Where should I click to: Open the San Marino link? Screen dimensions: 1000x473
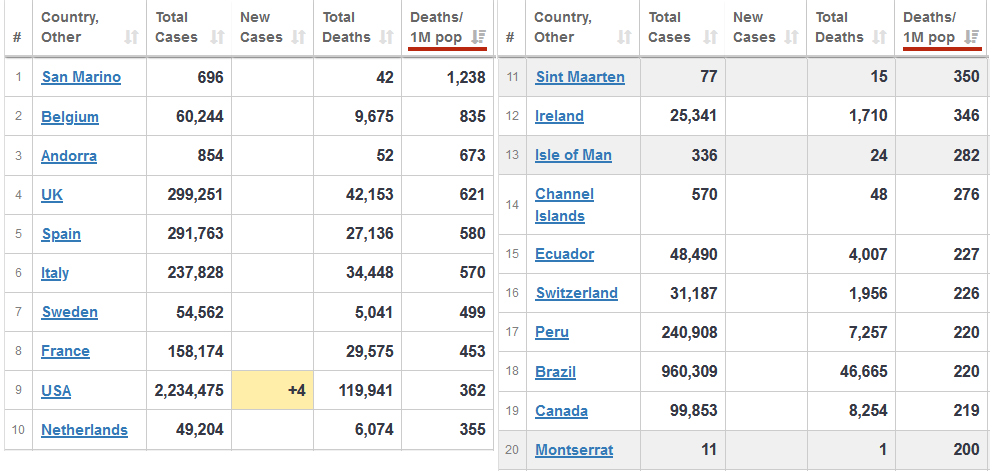[81, 77]
